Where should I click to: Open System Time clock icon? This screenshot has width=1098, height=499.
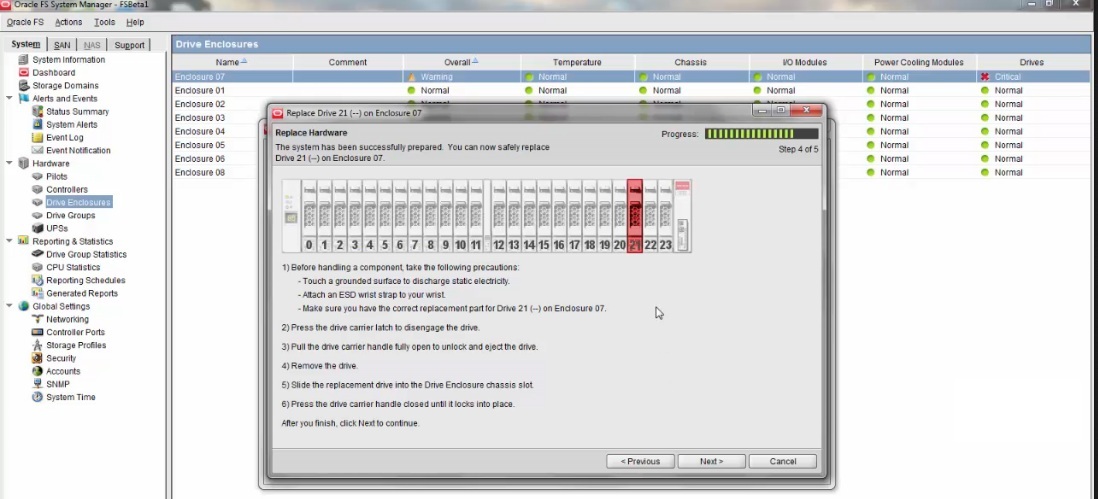[x=38, y=398]
